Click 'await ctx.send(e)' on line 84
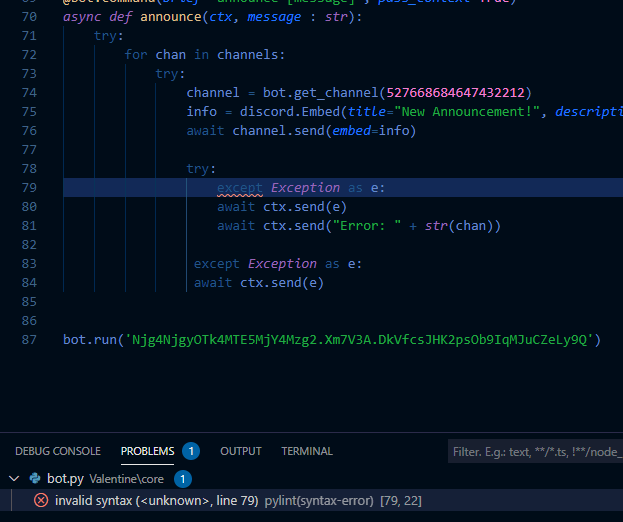 259,283
